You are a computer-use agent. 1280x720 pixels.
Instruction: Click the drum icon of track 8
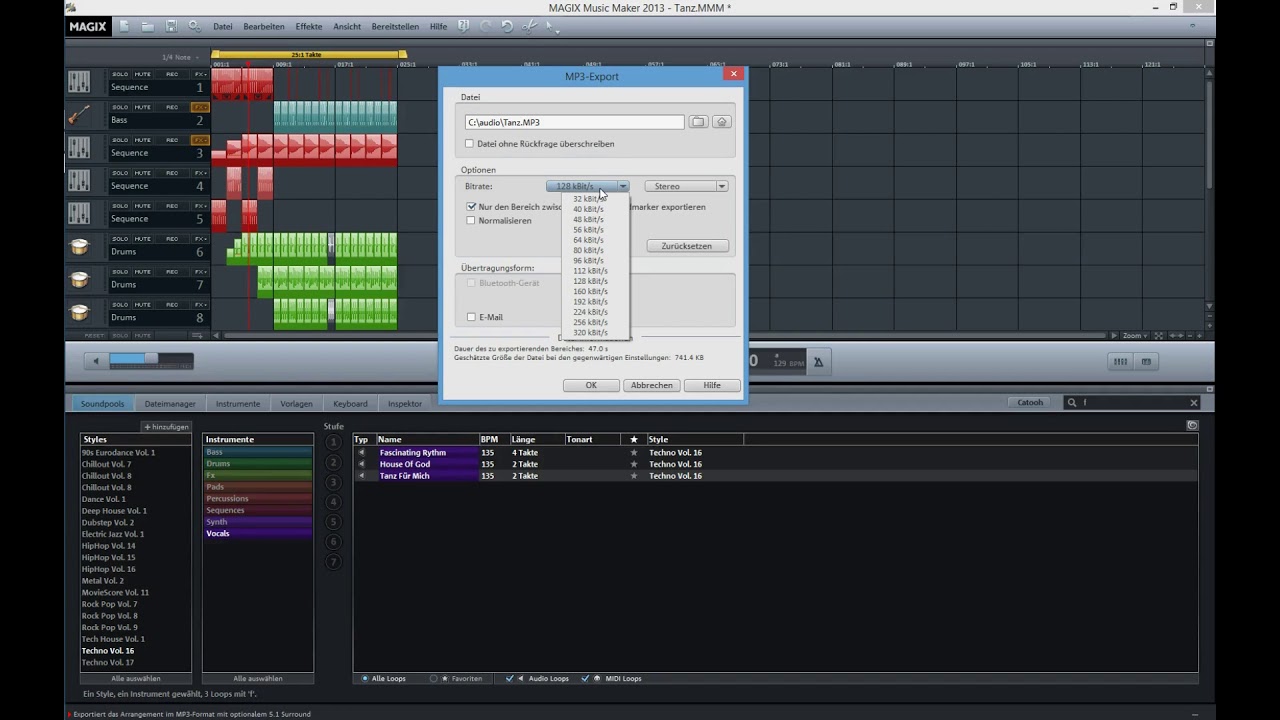coord(79,312)
